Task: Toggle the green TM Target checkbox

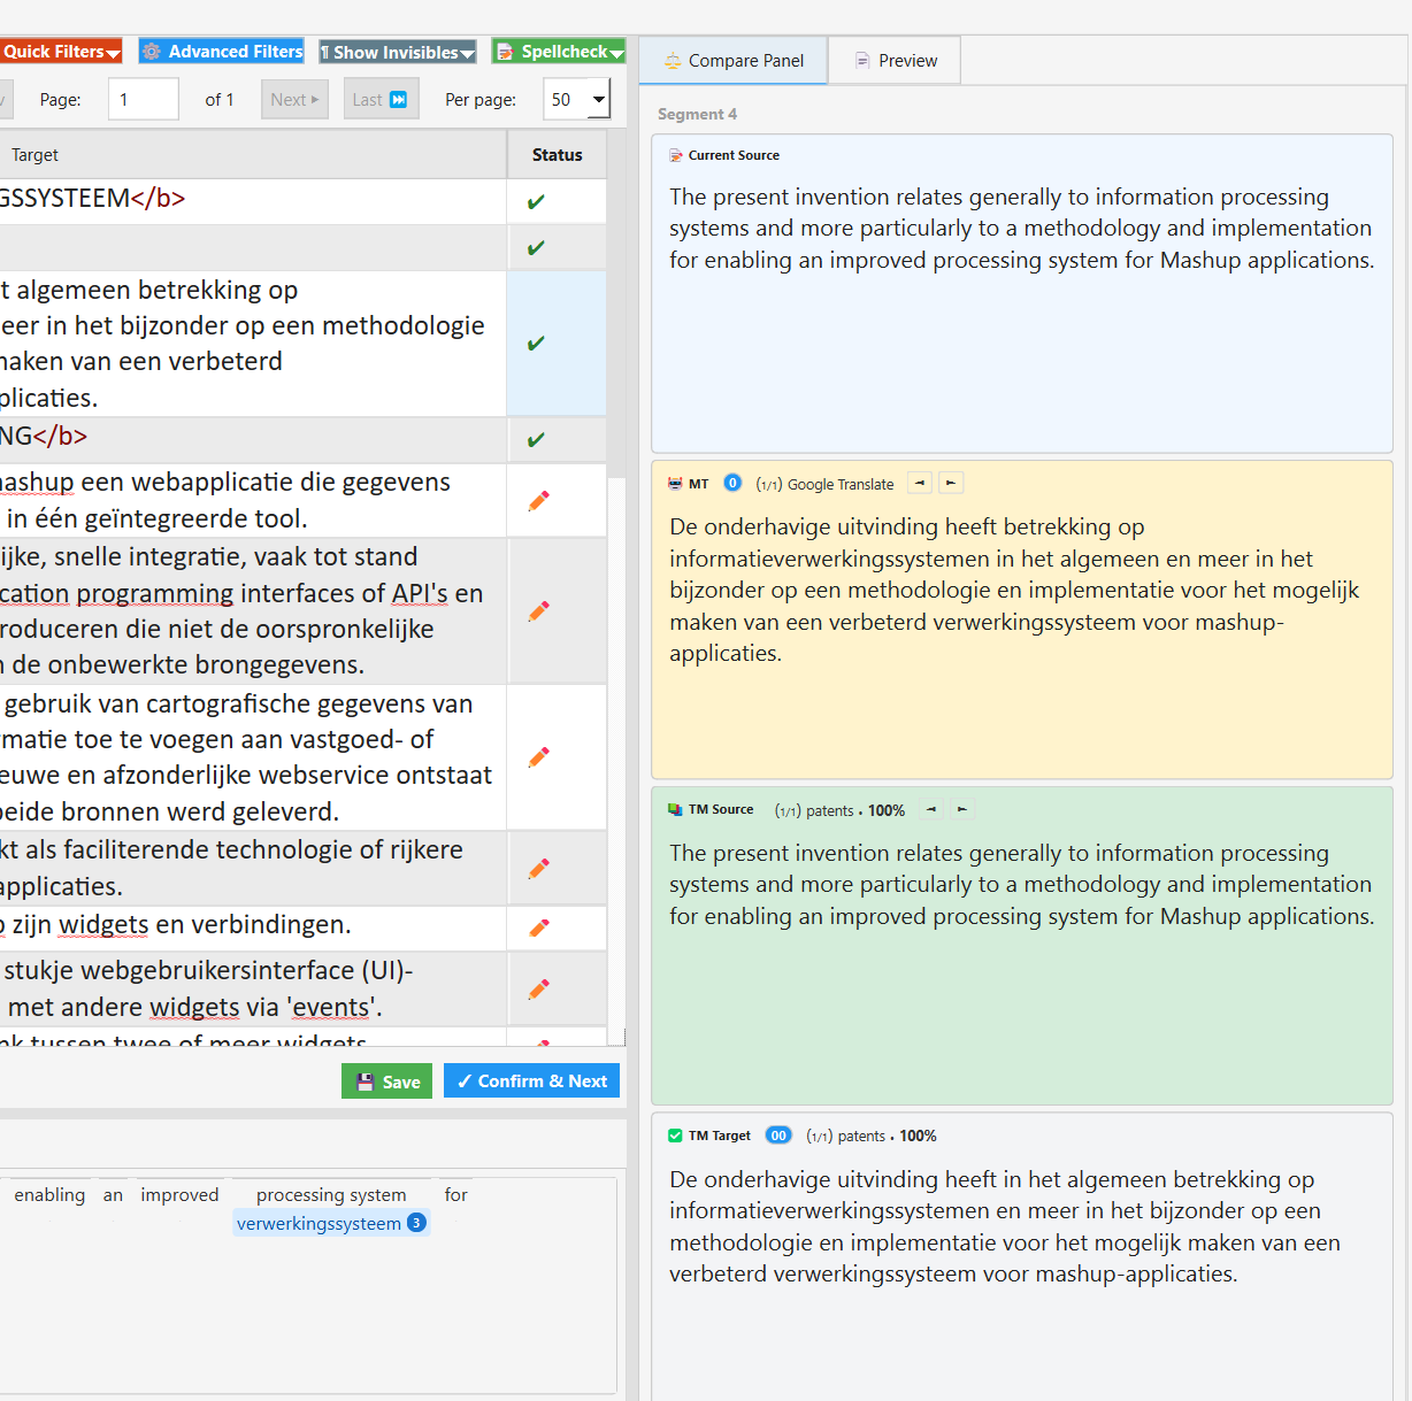Action: (x=675, y=1136)
